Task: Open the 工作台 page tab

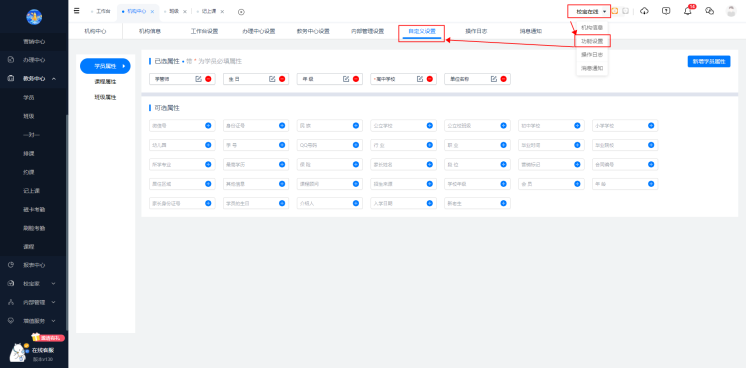Action: click(103, 11)
